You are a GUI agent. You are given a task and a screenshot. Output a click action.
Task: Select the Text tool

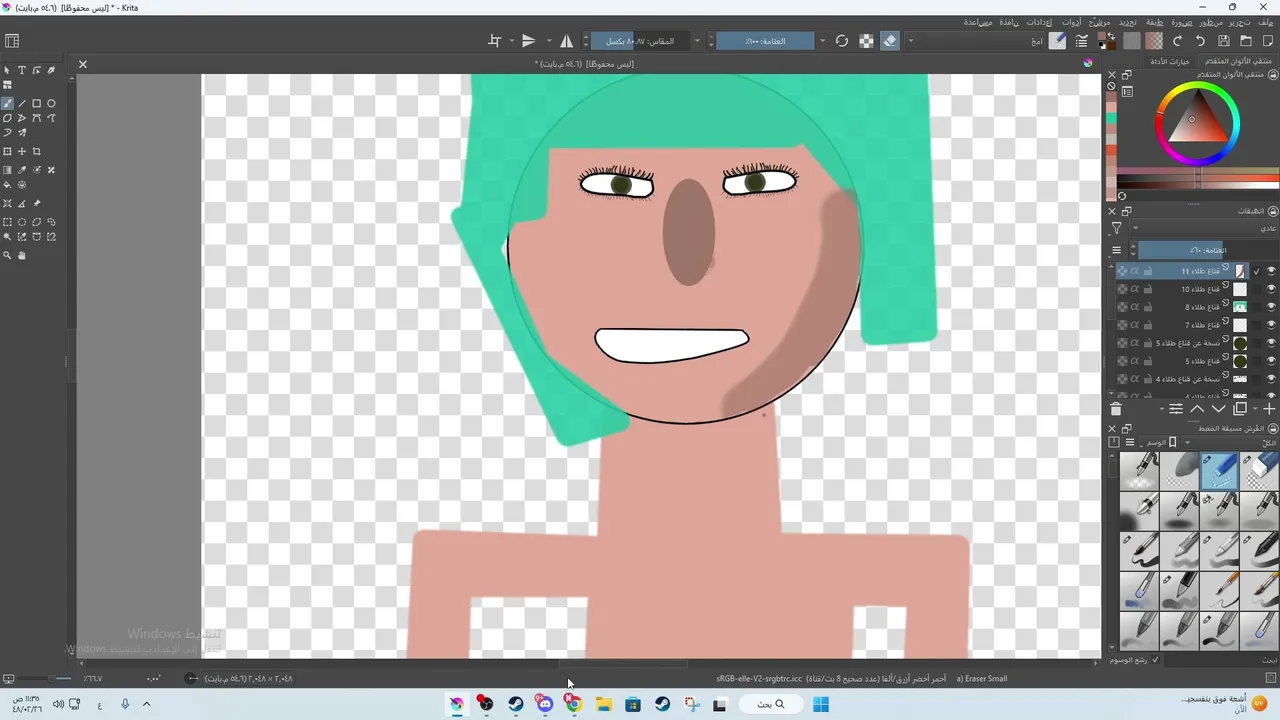click(x=22, y=70)
